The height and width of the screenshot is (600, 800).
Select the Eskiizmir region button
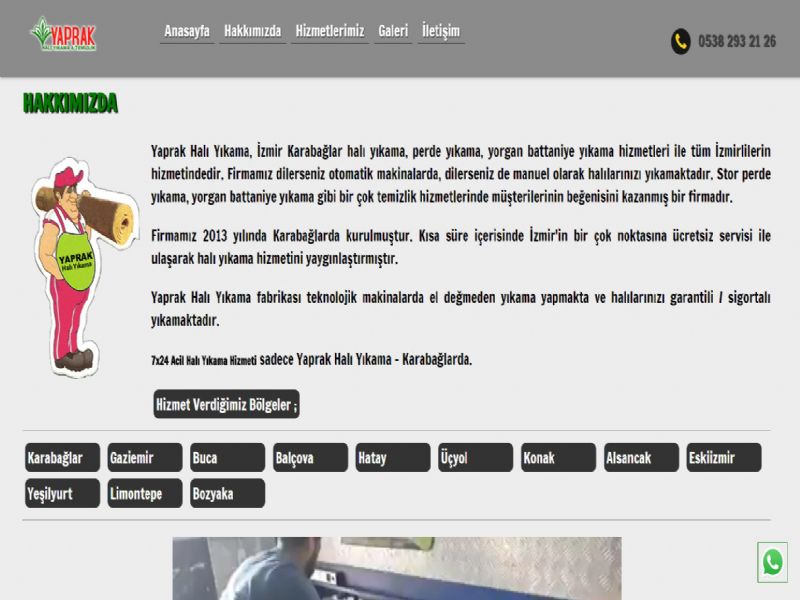click(x=724, y=458)
